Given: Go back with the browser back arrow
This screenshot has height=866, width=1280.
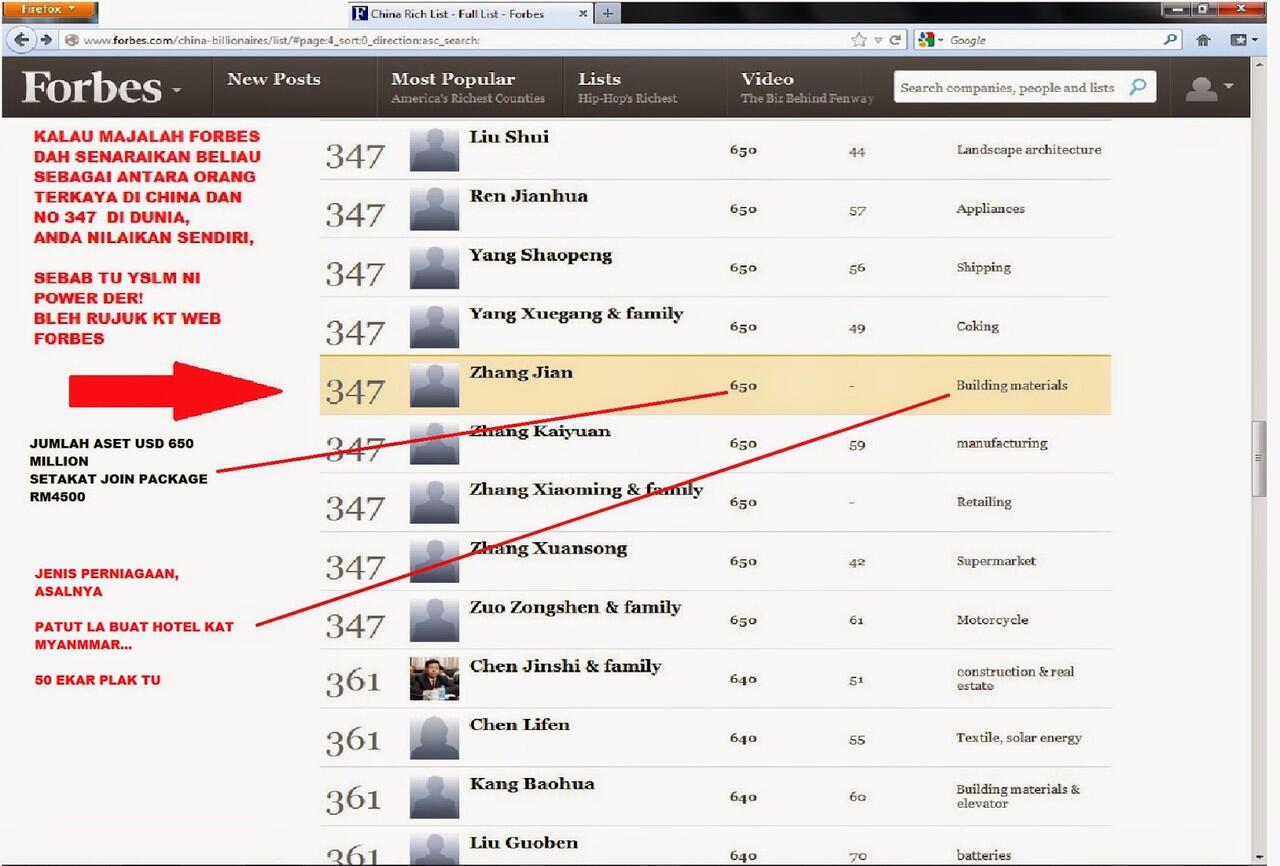Looking at the screenshot, I should [21, 40].
